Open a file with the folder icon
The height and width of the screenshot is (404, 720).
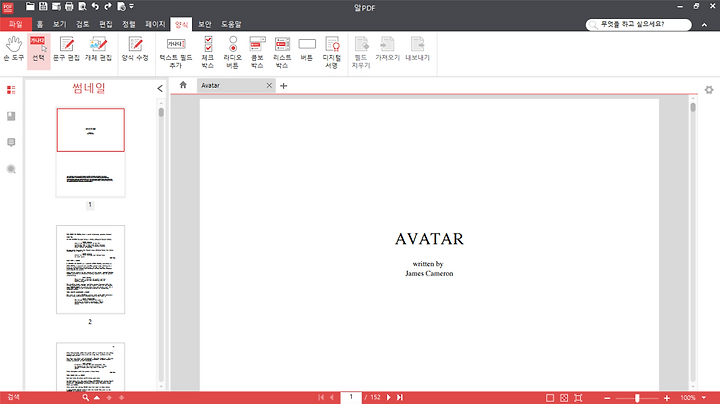[x=30, y=6]
